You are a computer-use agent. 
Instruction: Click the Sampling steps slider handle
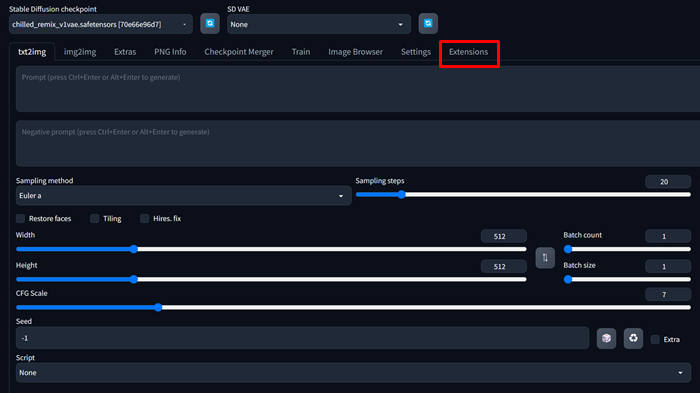[x=401, y=194]
